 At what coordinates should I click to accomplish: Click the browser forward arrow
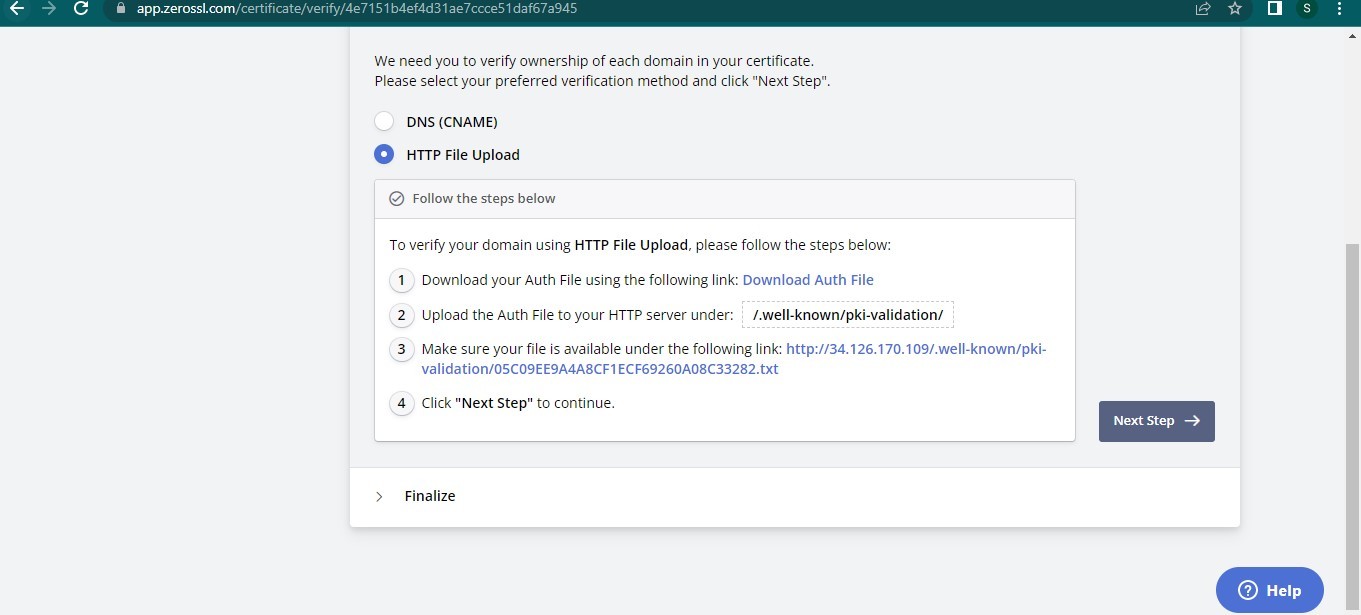tap(49, 8)
